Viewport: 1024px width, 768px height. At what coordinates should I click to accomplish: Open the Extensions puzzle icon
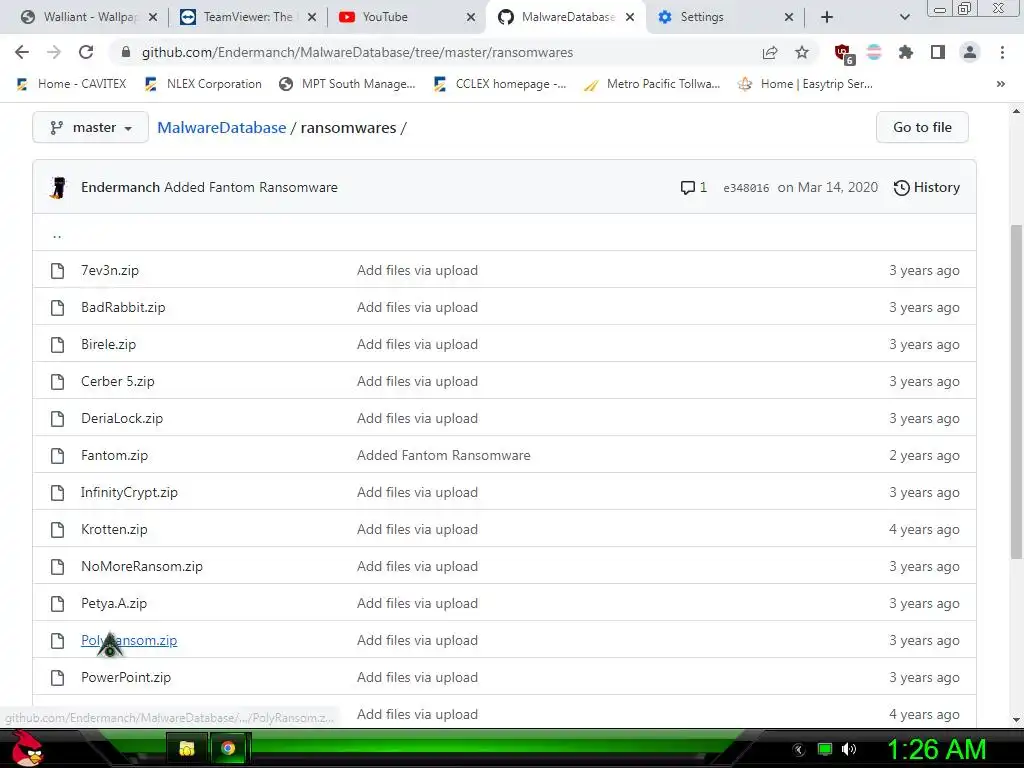906,52
